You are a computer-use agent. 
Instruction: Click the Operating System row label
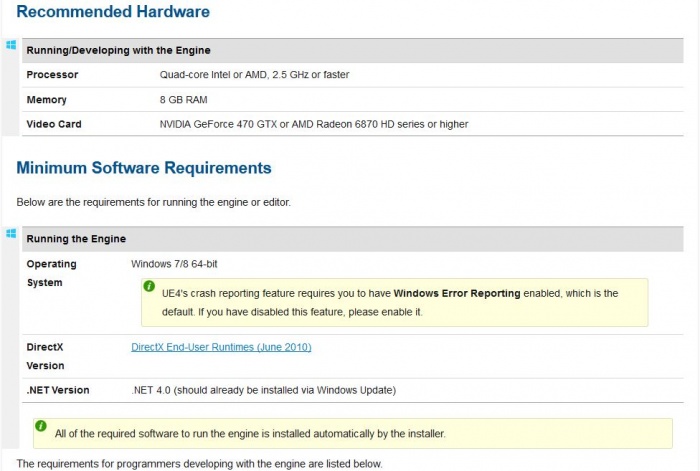point(51,273)
